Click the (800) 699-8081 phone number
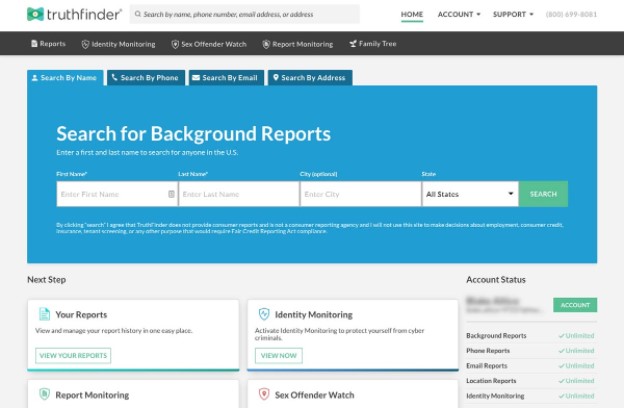The height and width of the screenshot is (412, 627). click(571, 14)
